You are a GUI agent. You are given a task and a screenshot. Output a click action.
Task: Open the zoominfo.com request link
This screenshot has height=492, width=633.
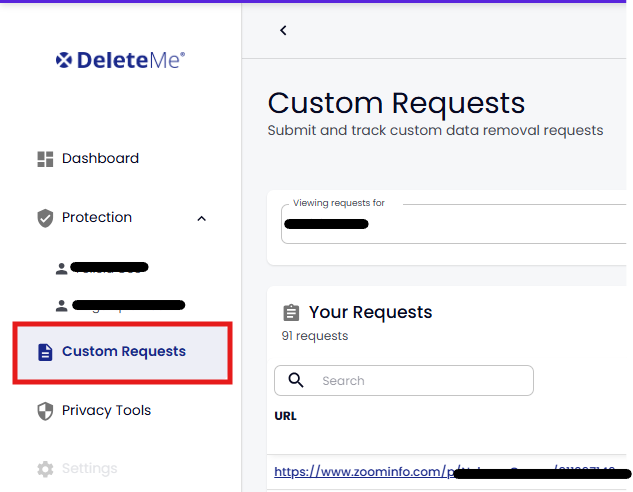[x=360, y=471]
